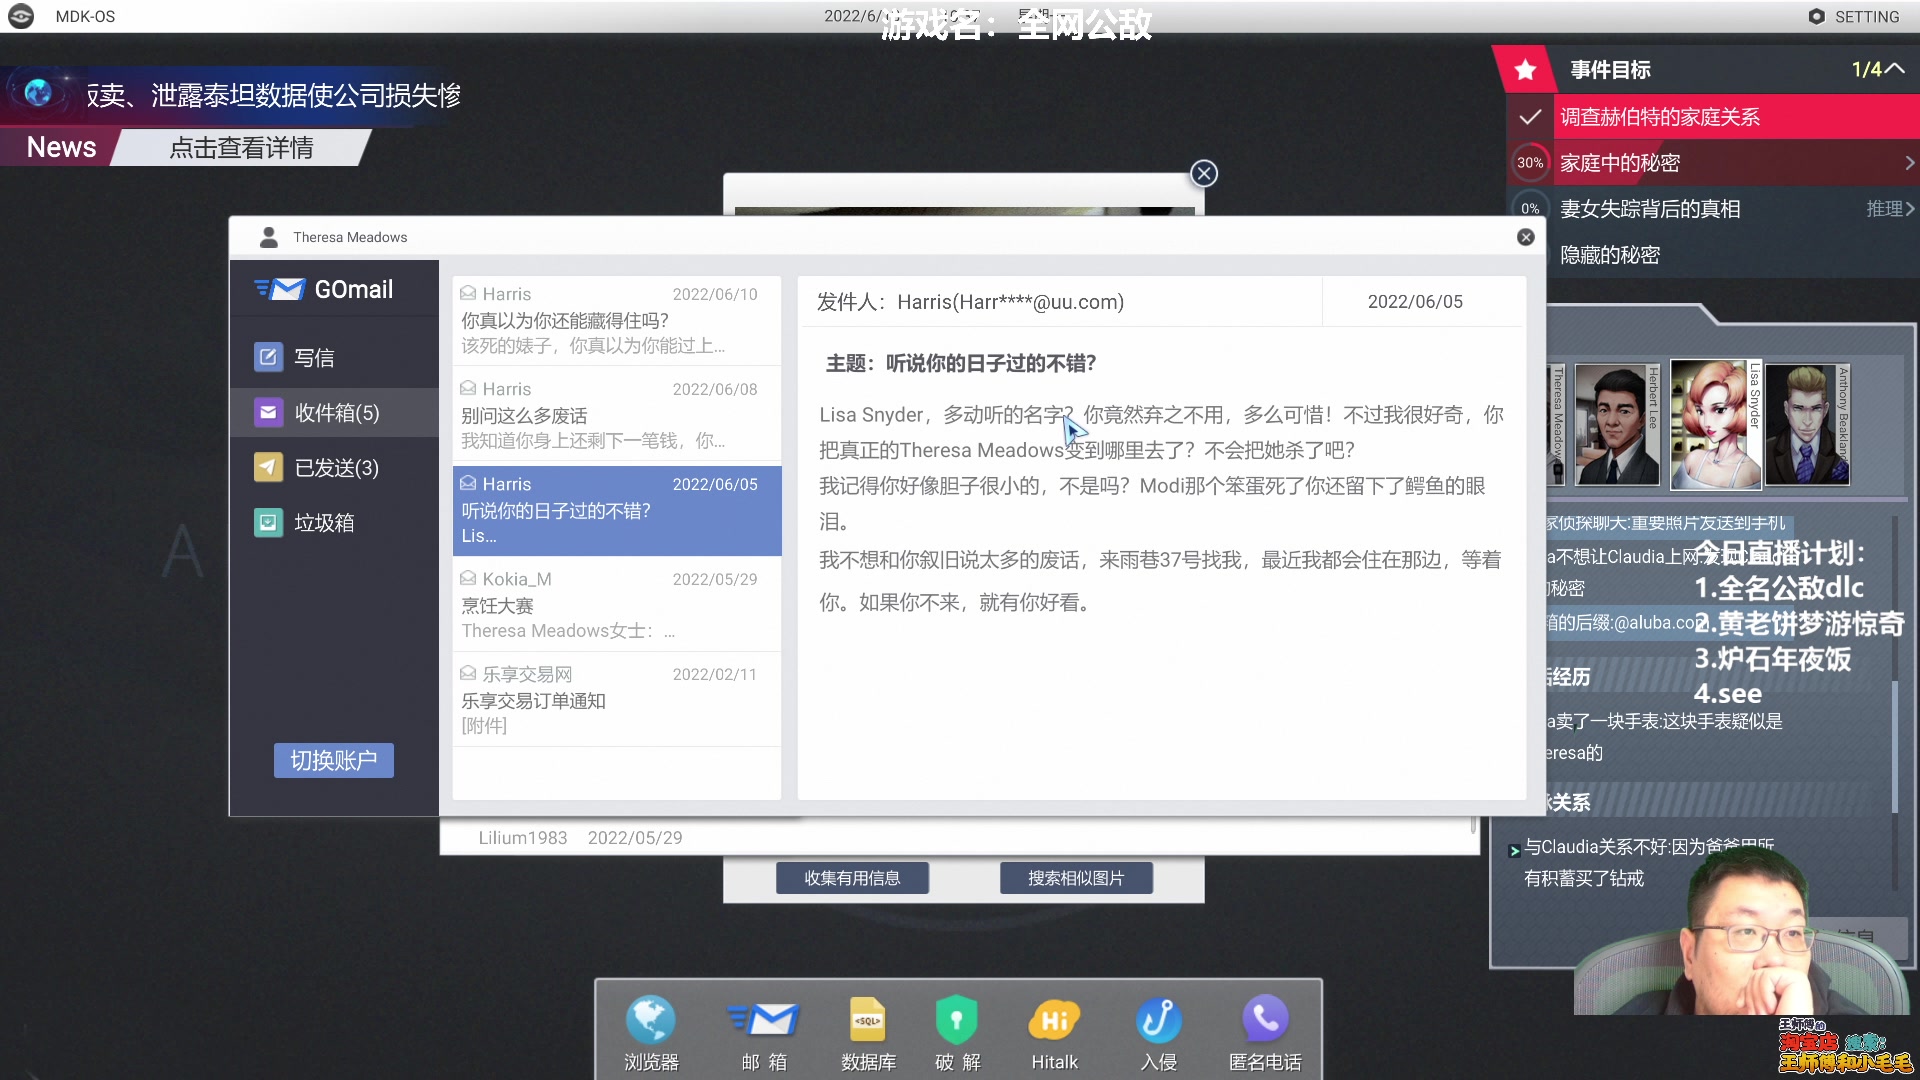This screenshot has height=1080, width=1920.
Task: Expand the 家庭中的秘密 objective arrow
Action: pyautogui.click(x=1908, y=162)
